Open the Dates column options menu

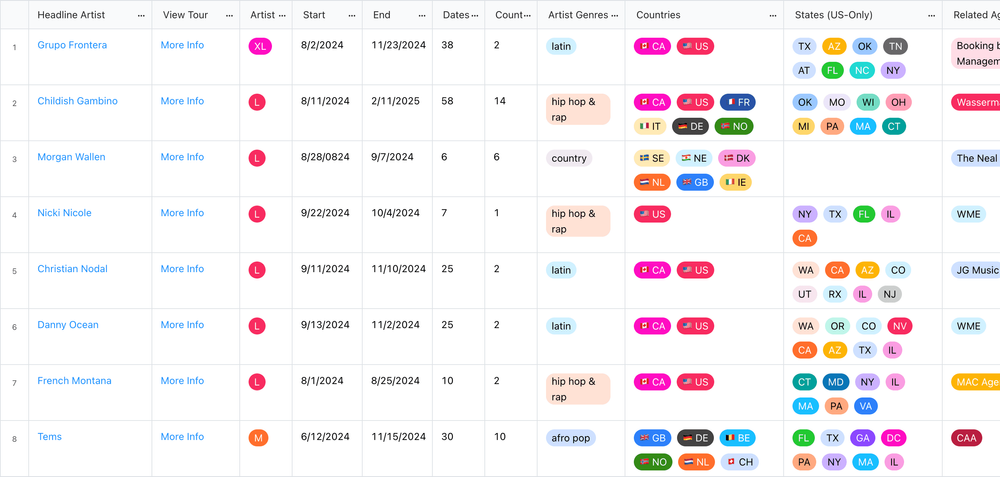(x=474, y=15)
